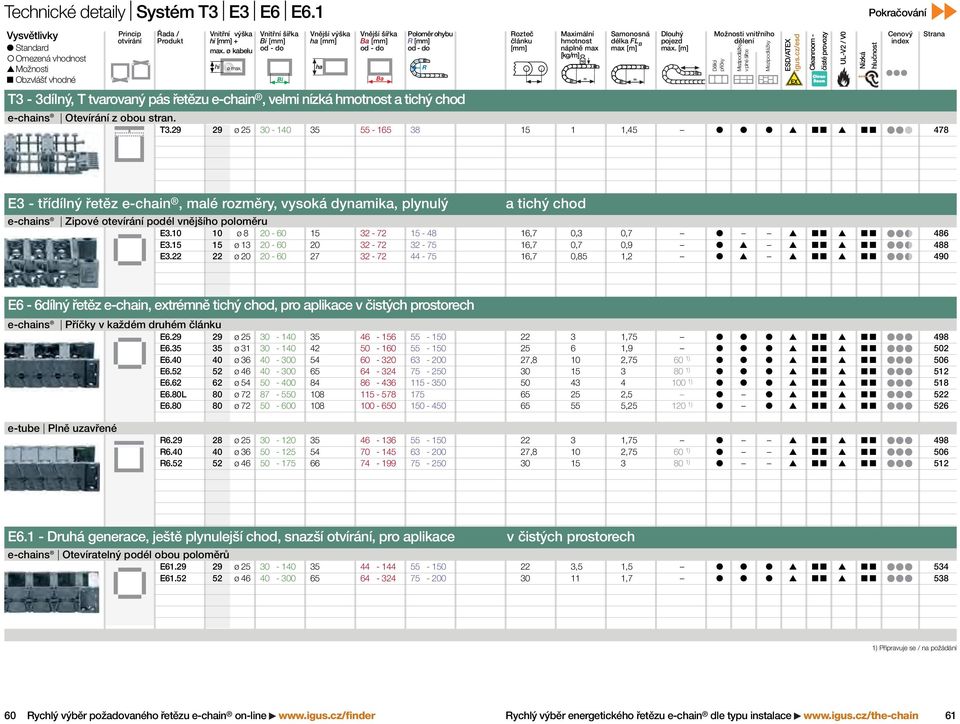Click the E3 třídílný řetěz section header
The width and height of the screenshot is (960, 724).
(x=480, y=204)
